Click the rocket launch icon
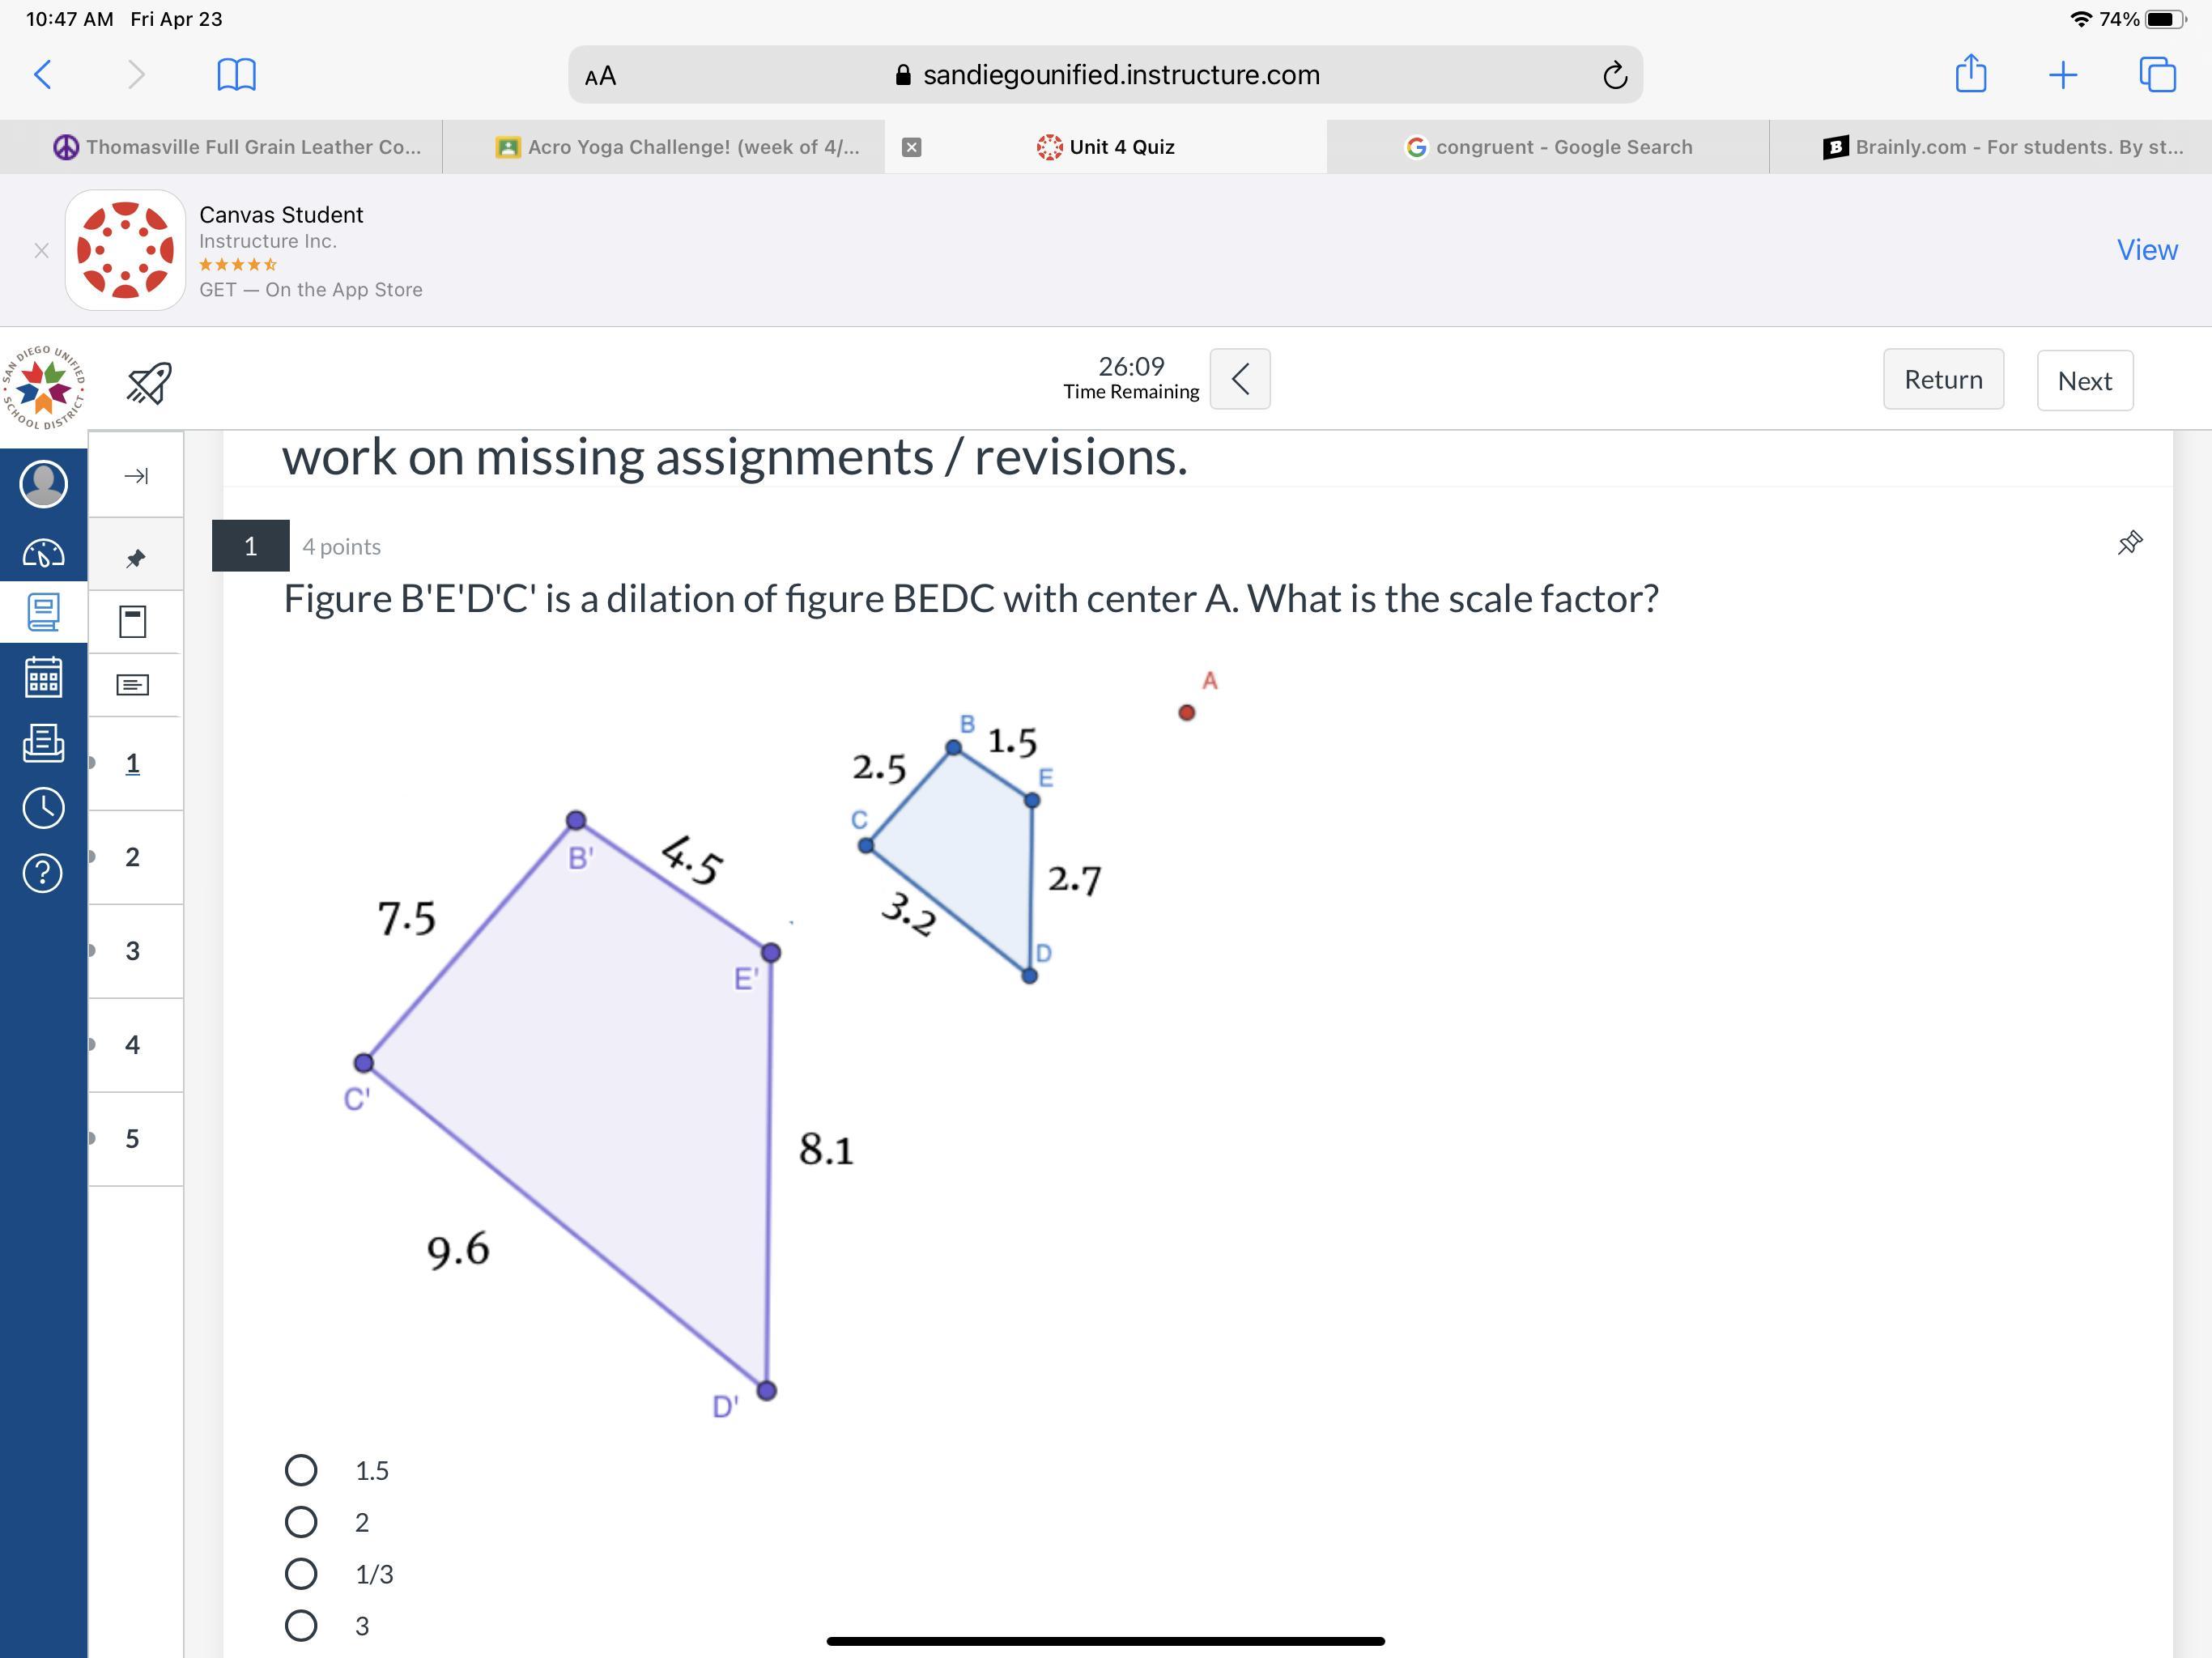The height and width of the screenshot is (1658, 2212). coord(149,383)
